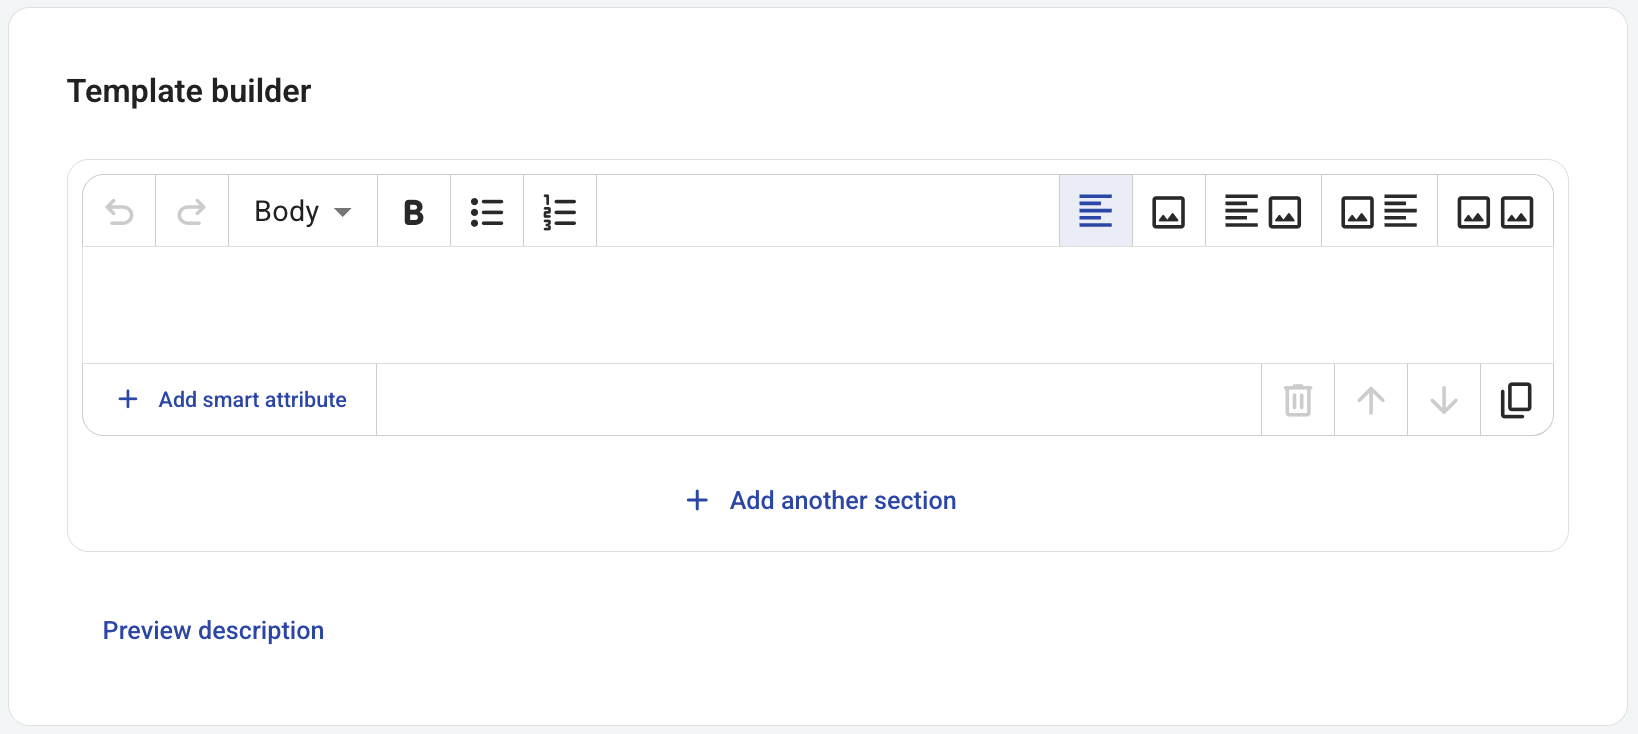Select the text-only section layout
The height and width of the screenshot is (734, 1638).
(1096, 212)
